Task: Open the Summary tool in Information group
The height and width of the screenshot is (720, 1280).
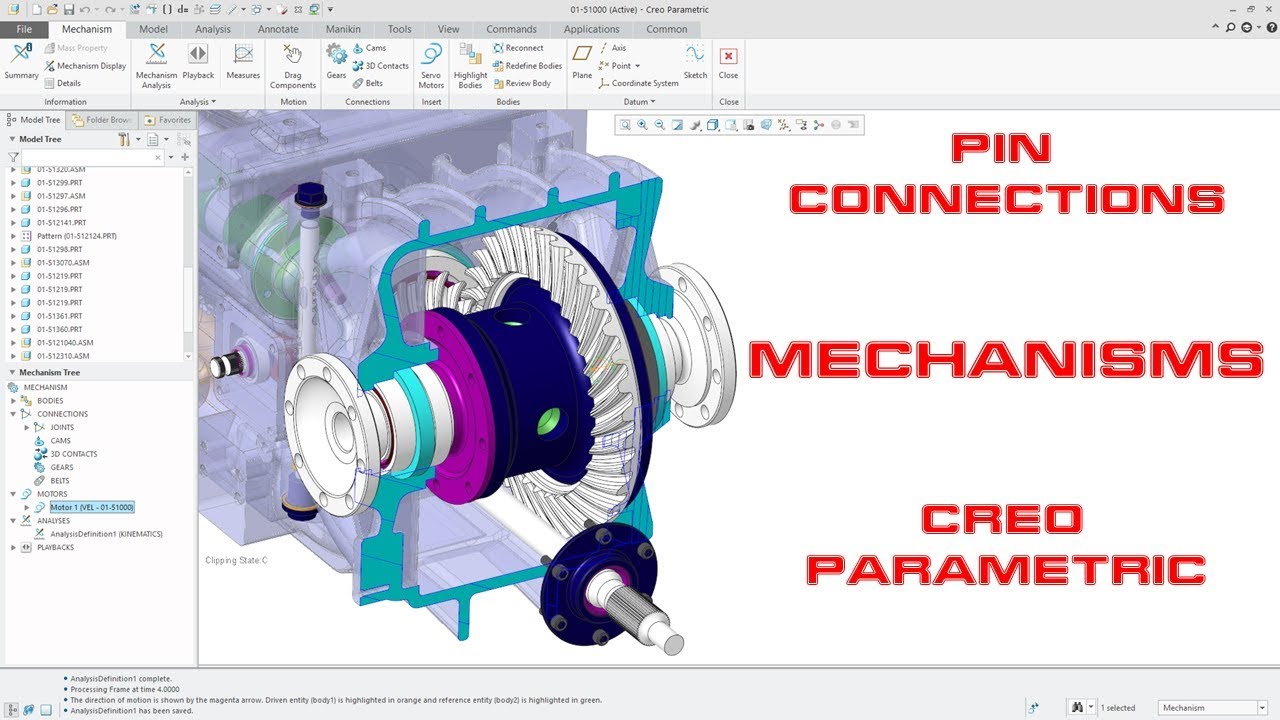Action: click(21, 61)
